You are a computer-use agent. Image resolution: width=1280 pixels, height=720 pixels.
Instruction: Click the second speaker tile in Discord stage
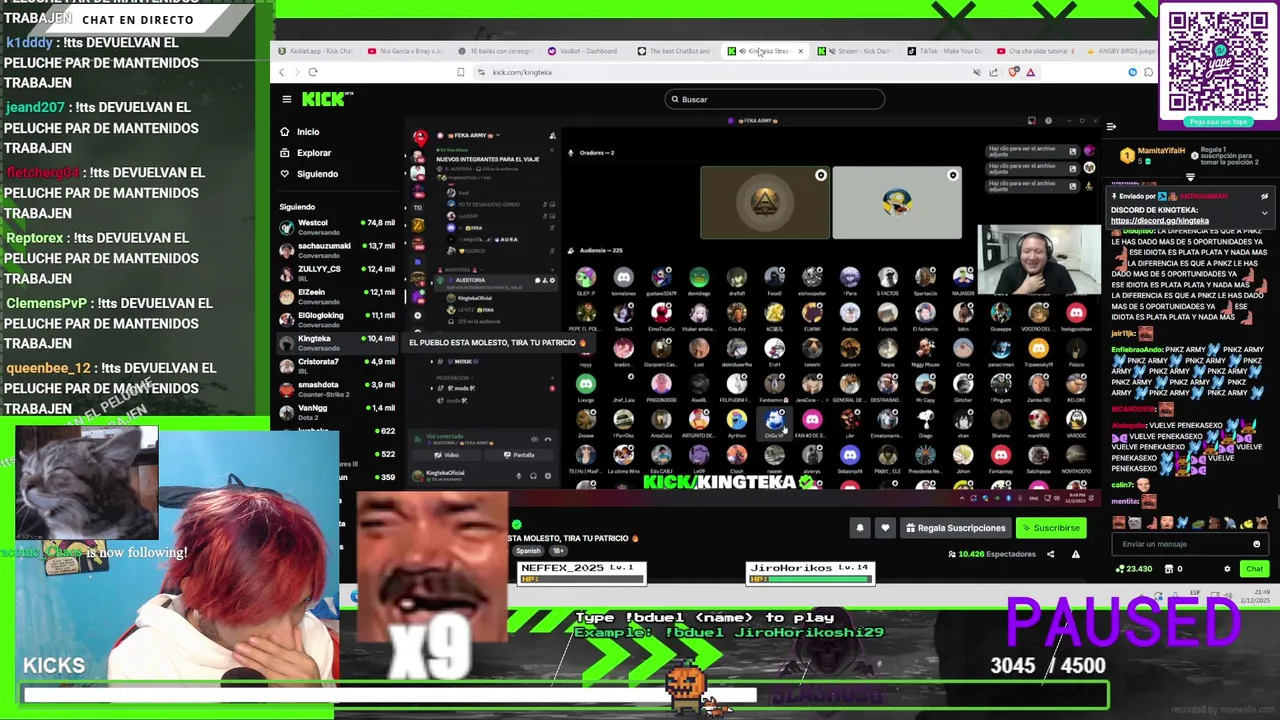897,204
